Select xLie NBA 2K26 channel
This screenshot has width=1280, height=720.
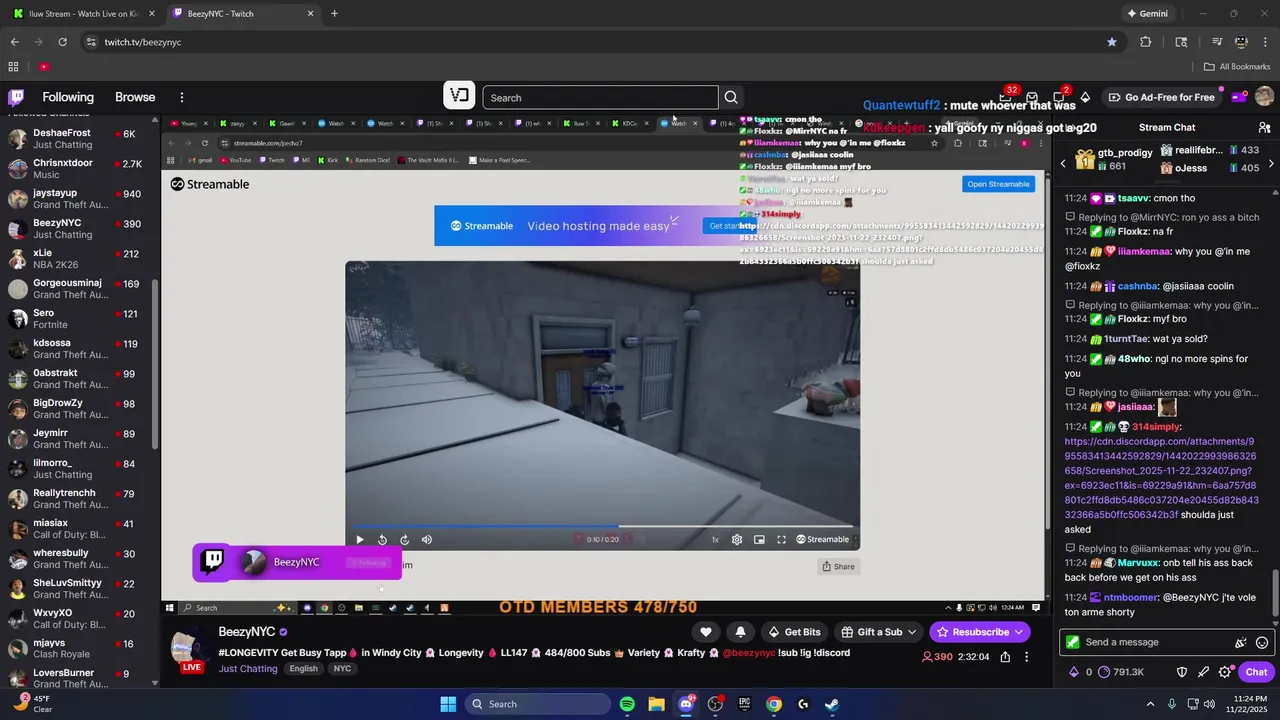click(x=78, y=259)
